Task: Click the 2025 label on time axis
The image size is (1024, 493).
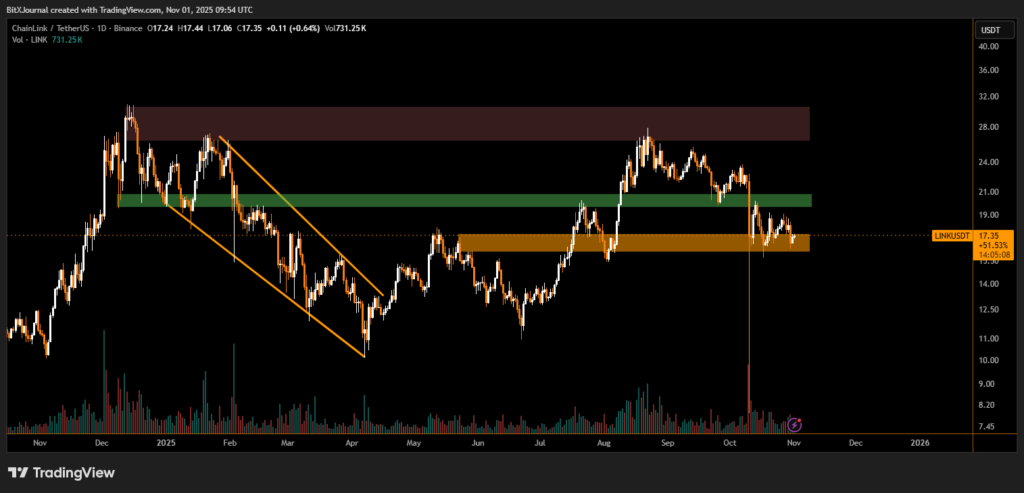Action: point(165,441)
